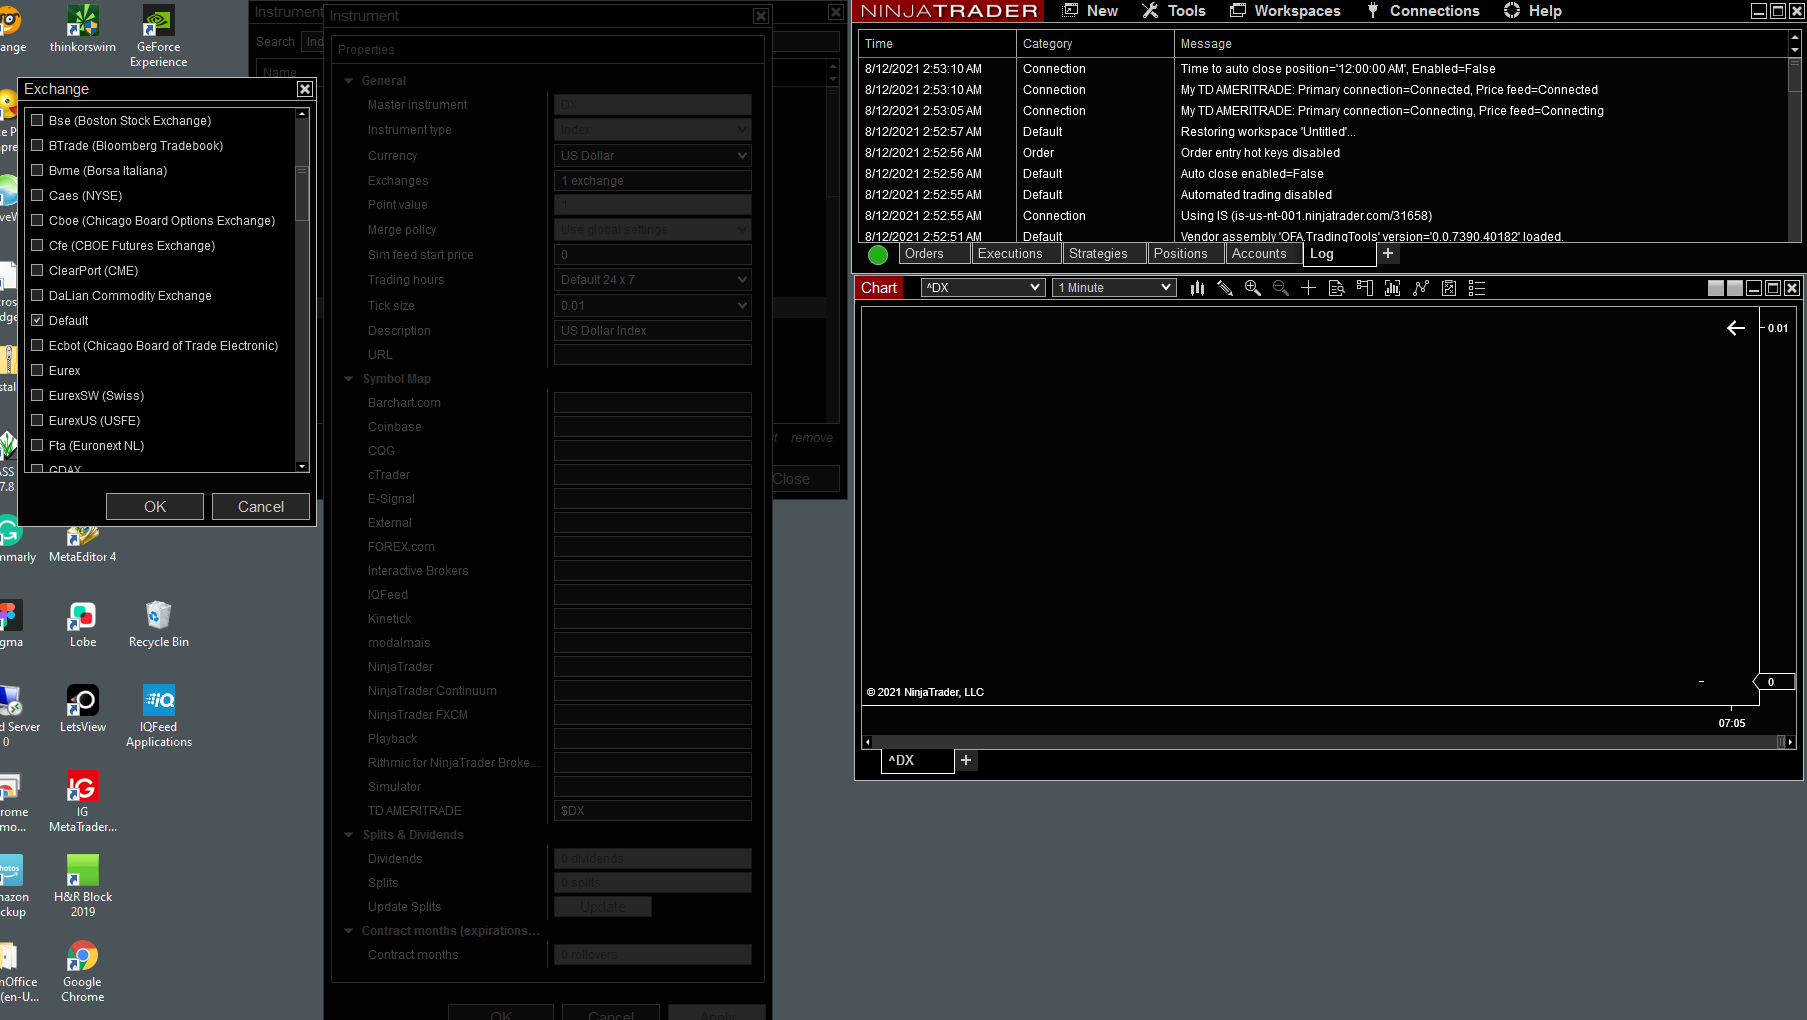Close the Exchange dialog
1807x1020 pixels.
point(305,89)
